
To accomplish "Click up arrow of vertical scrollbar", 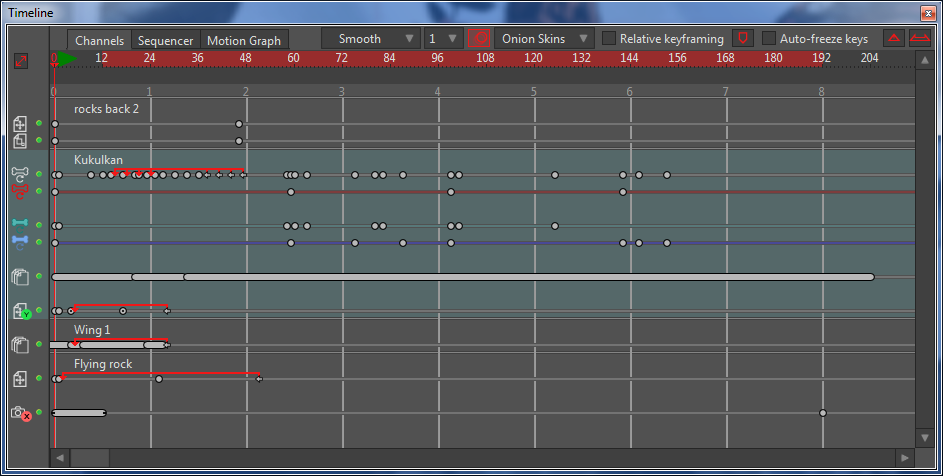I will point(924,60).
